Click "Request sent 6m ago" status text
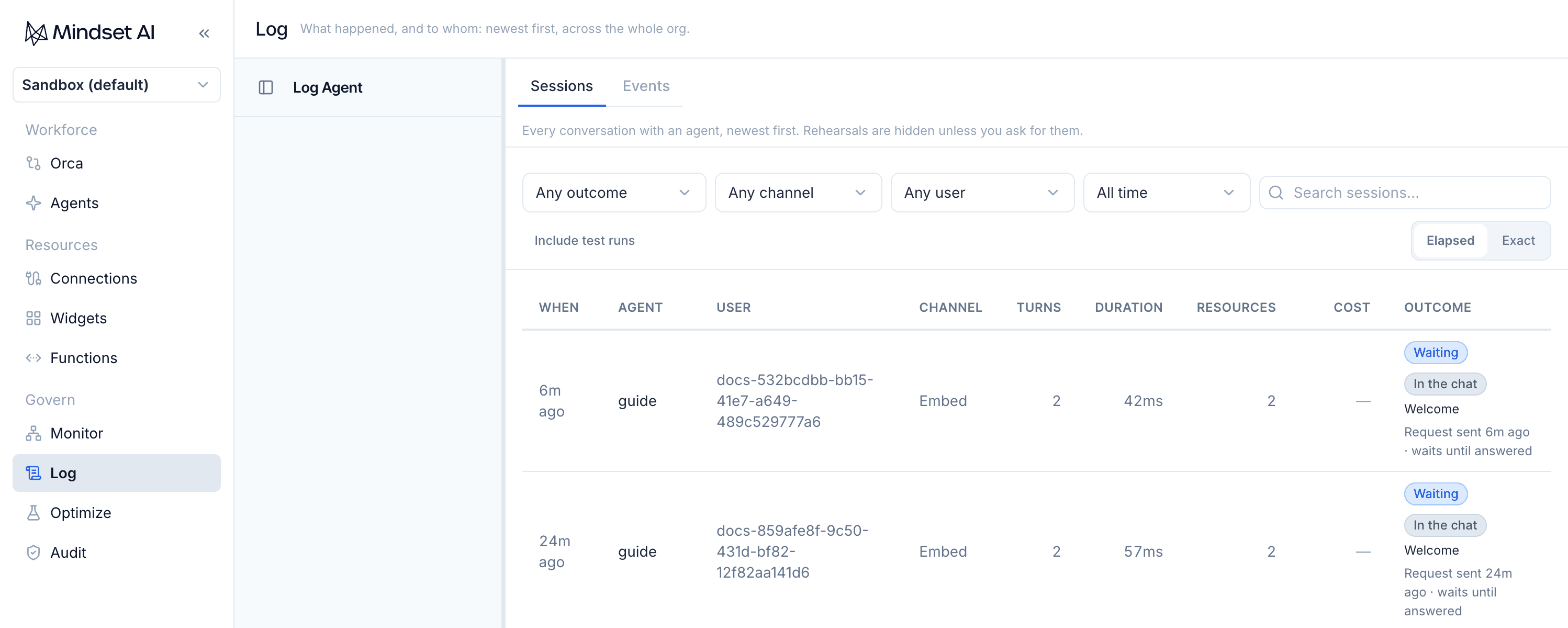 (x=1467, y=432)
